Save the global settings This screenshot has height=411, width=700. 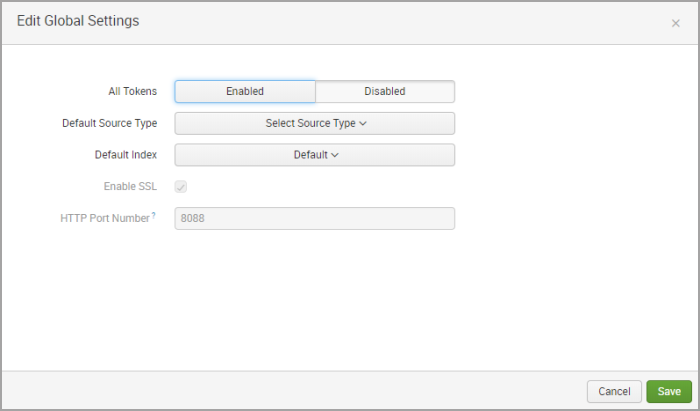click(669, 391)
